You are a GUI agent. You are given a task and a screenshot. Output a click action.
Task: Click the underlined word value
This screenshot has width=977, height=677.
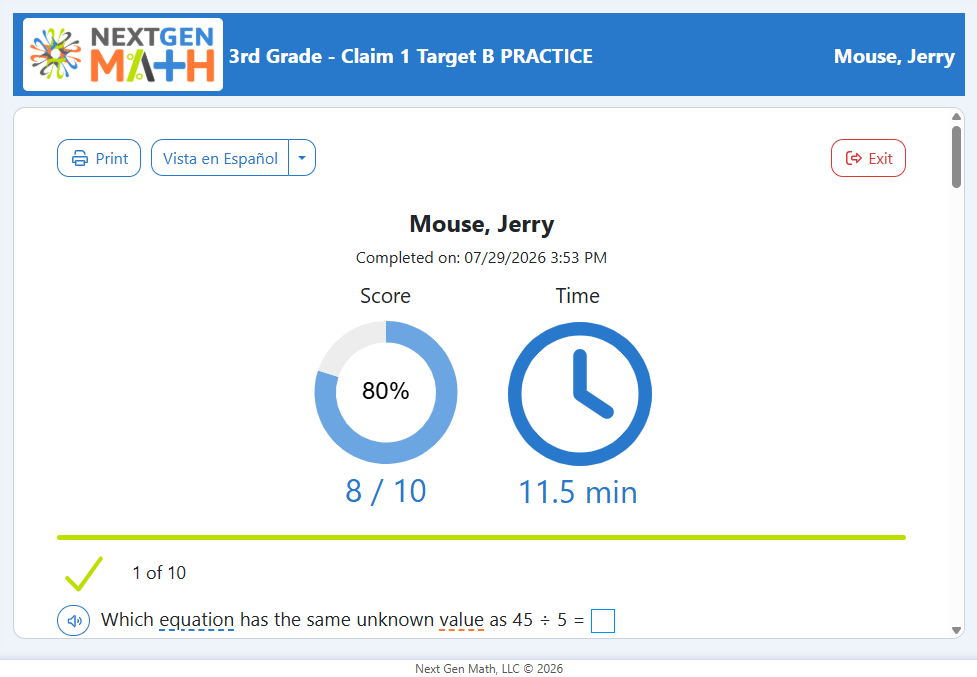(x=461, y=620)
